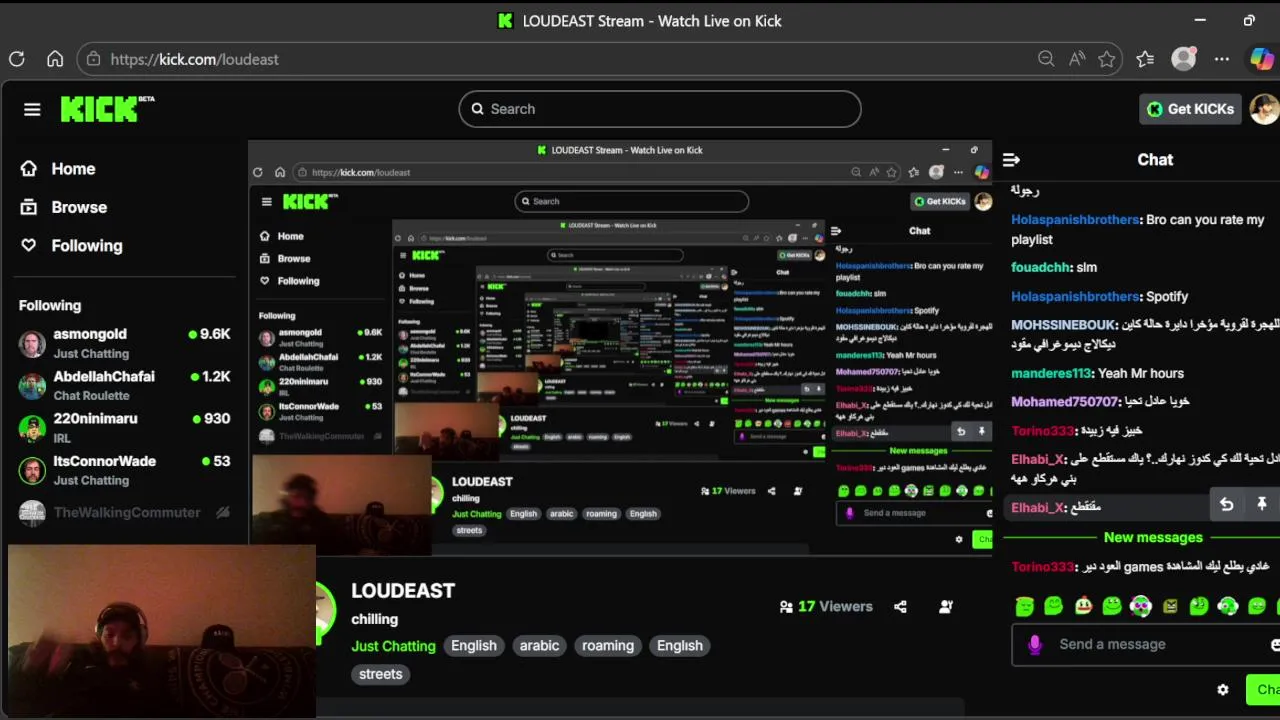Open browser Settings and more menu
Screen dimensions: 1280x720
point(1222,59)
